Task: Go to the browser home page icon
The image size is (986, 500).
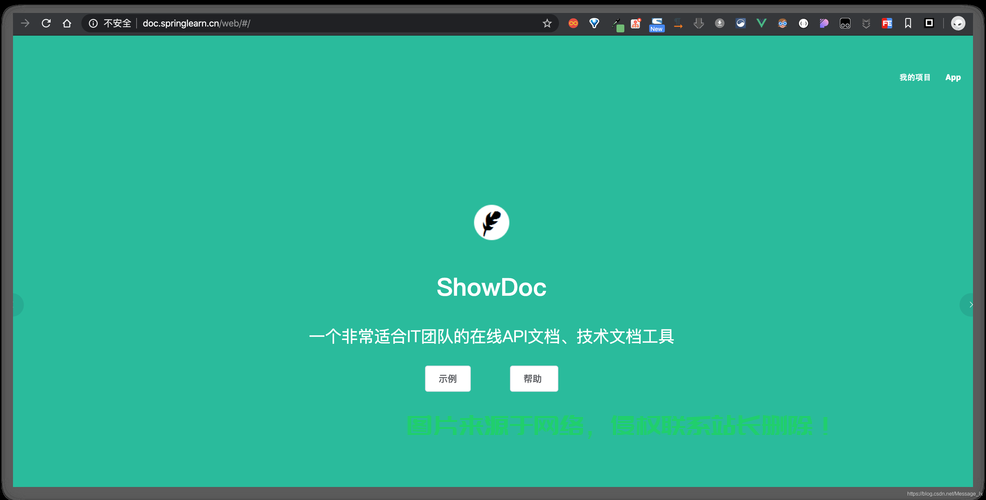Action: pos(67,23)
